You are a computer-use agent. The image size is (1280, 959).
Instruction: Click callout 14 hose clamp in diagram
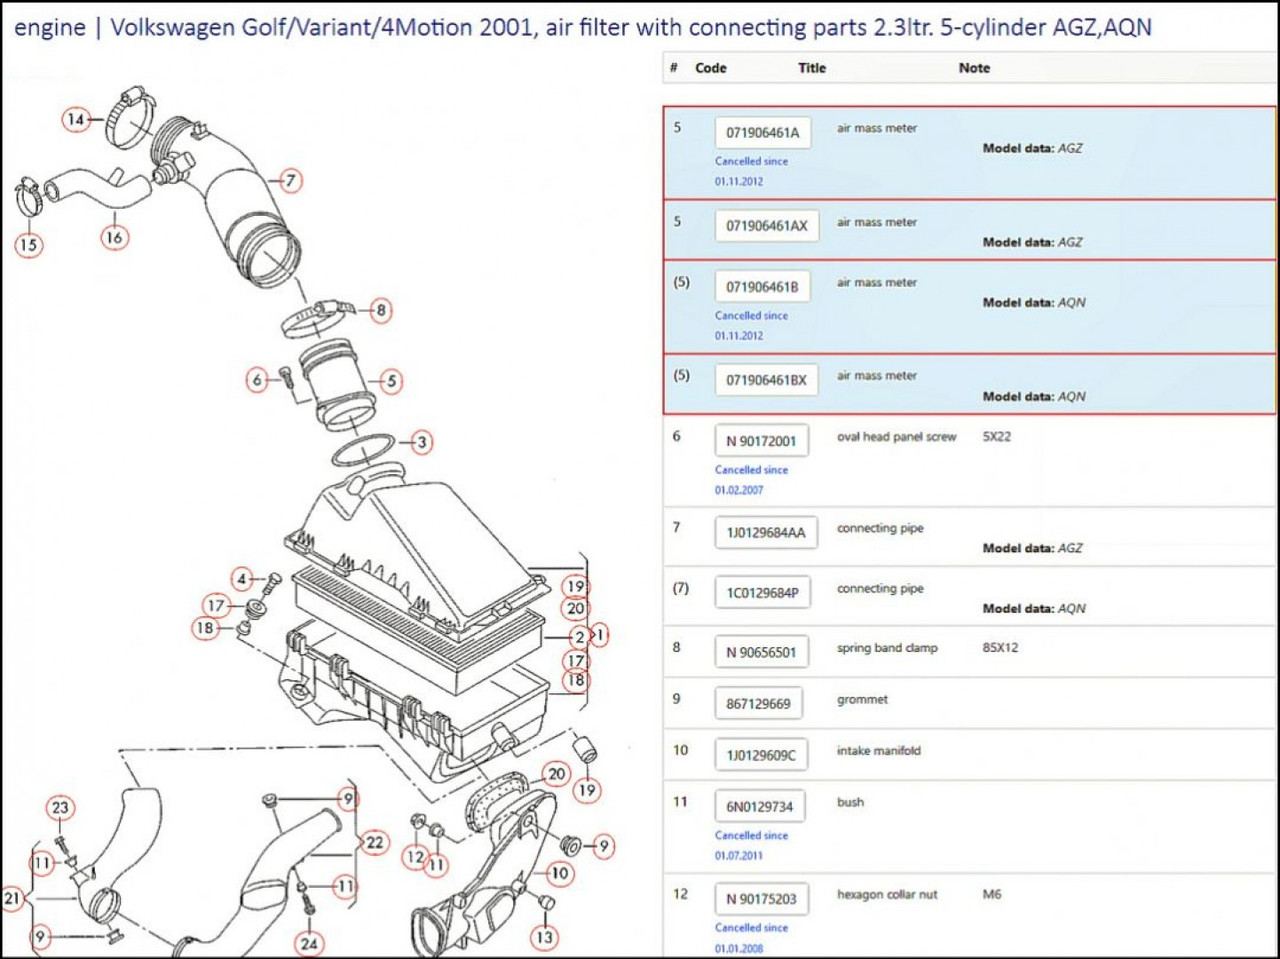pos(76,120)
